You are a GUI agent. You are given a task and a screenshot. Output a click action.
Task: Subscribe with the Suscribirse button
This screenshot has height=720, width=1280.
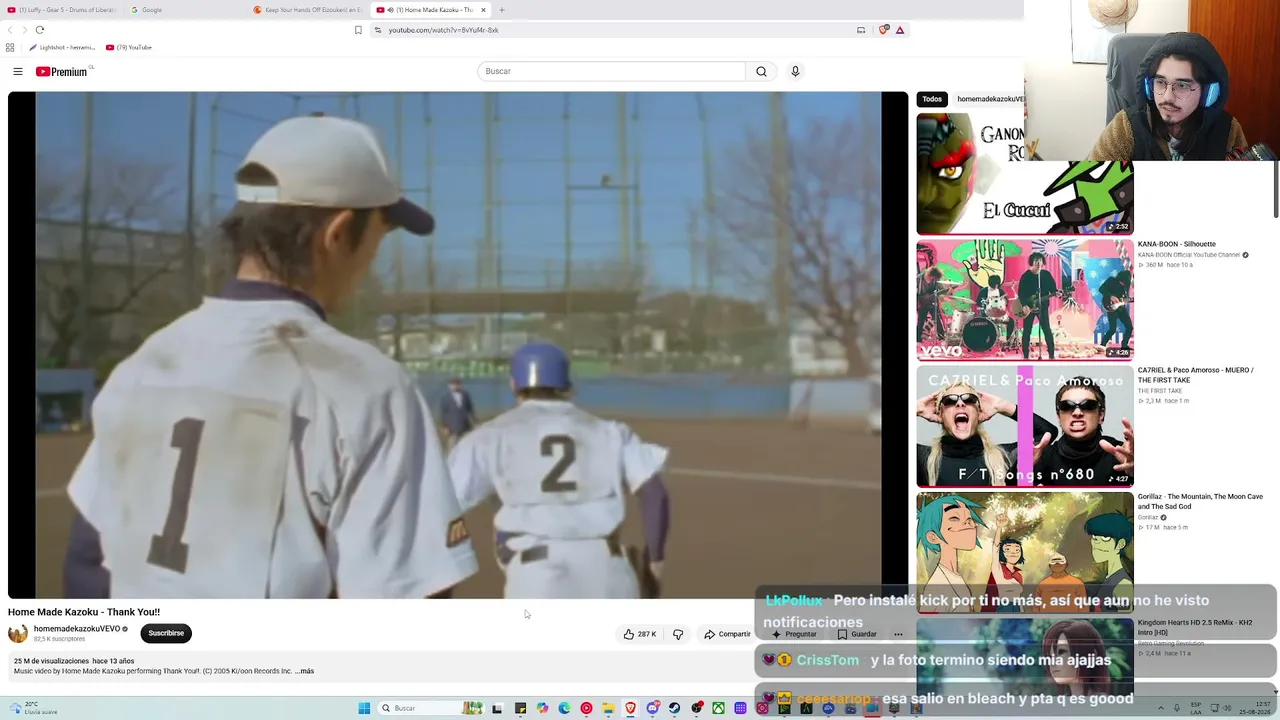click(166, 633)
